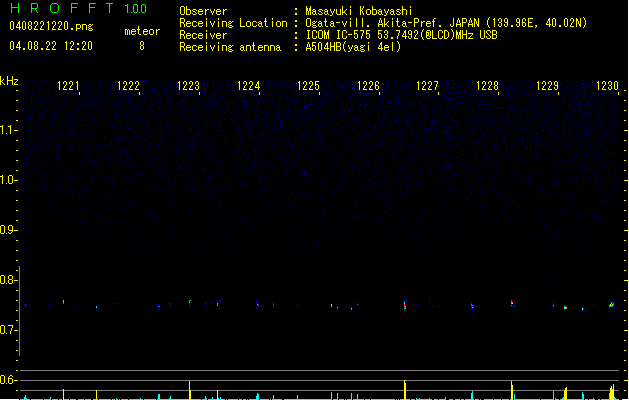Click the 1221 time marker
The image size is (629, 400).
pos(68,85)
